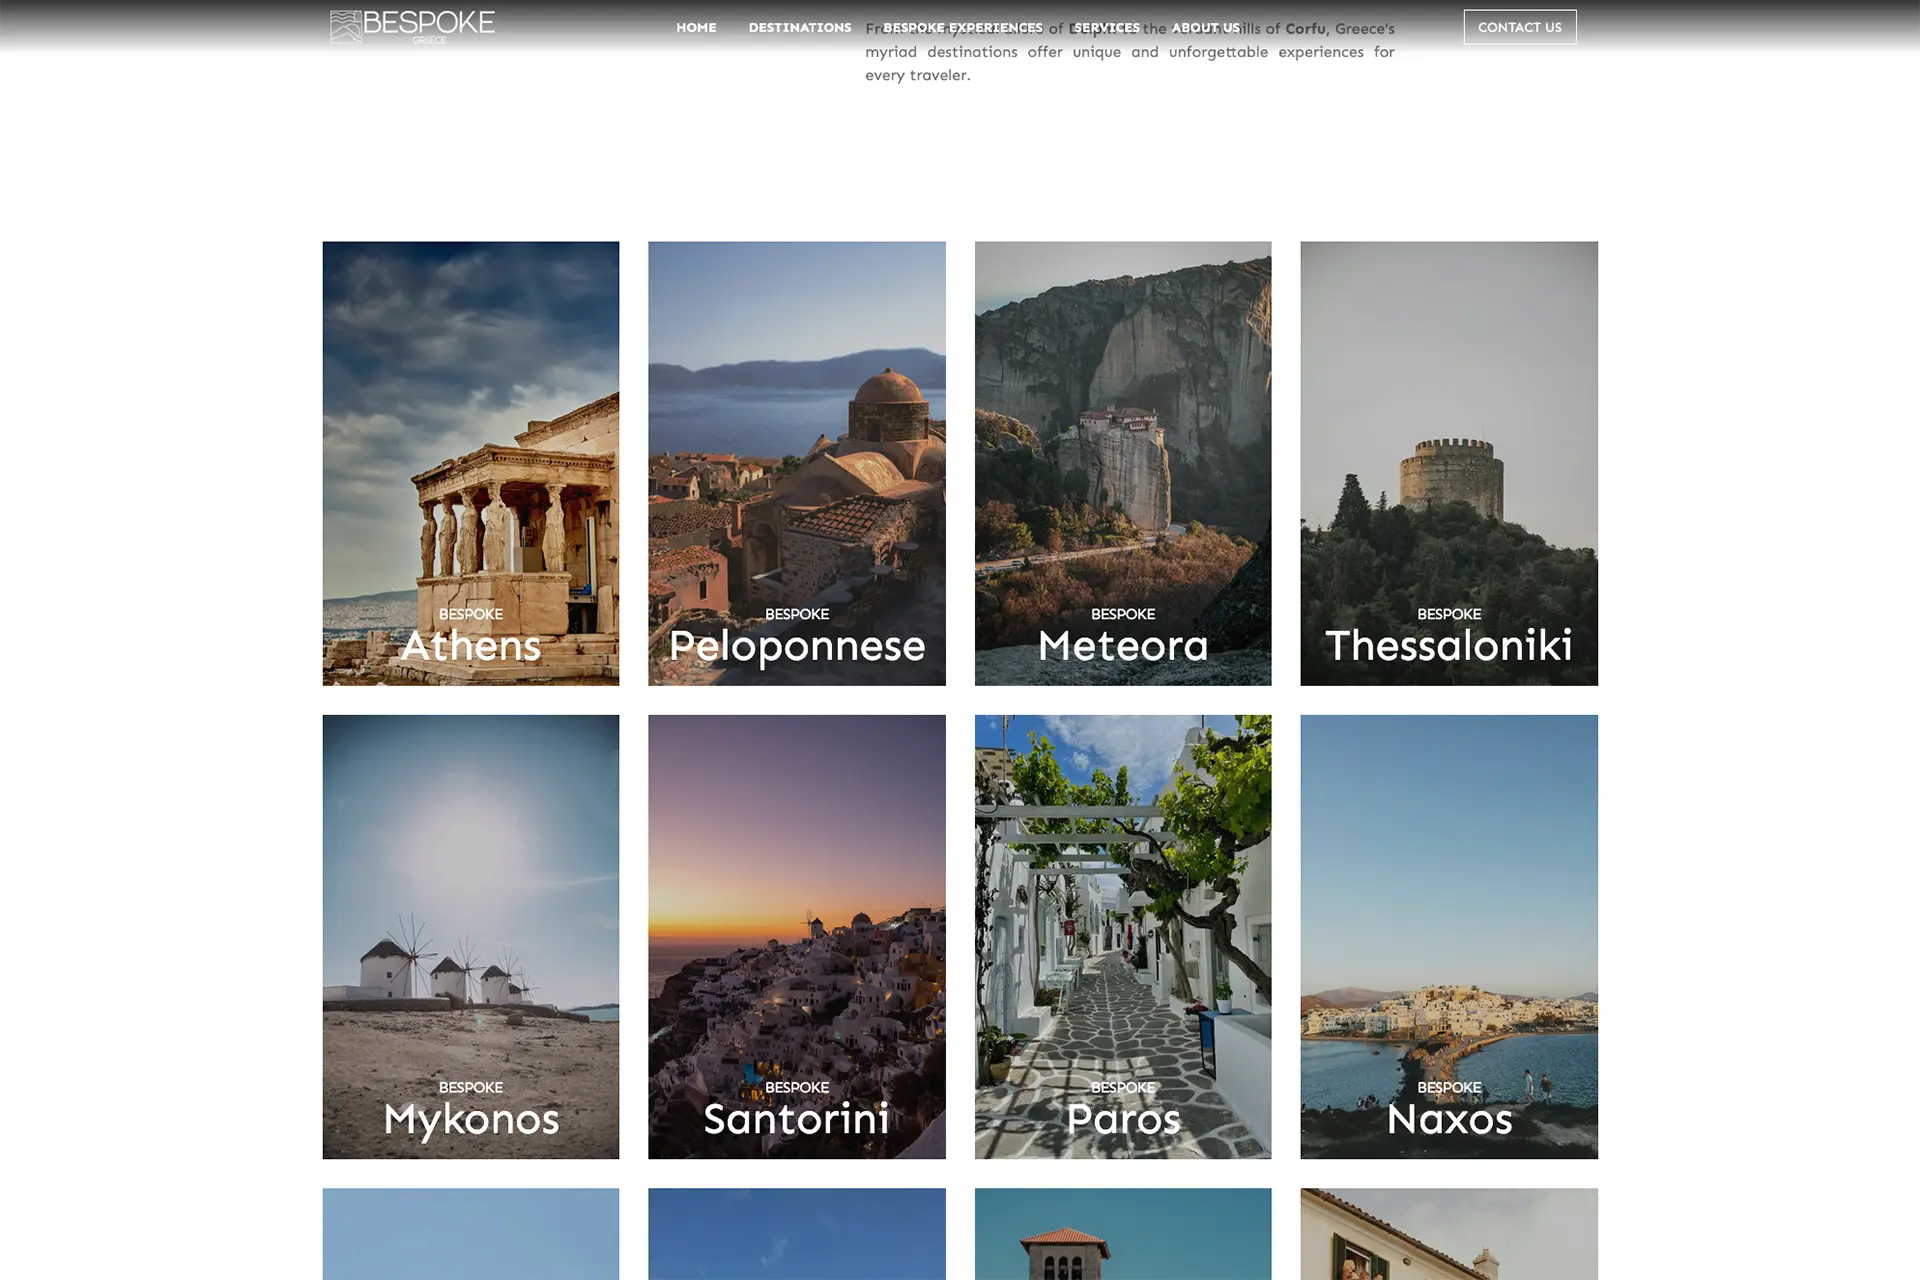Open the bell tower card in bottom row
Viewport: 1920px width, 1280px height.
1122,1235
